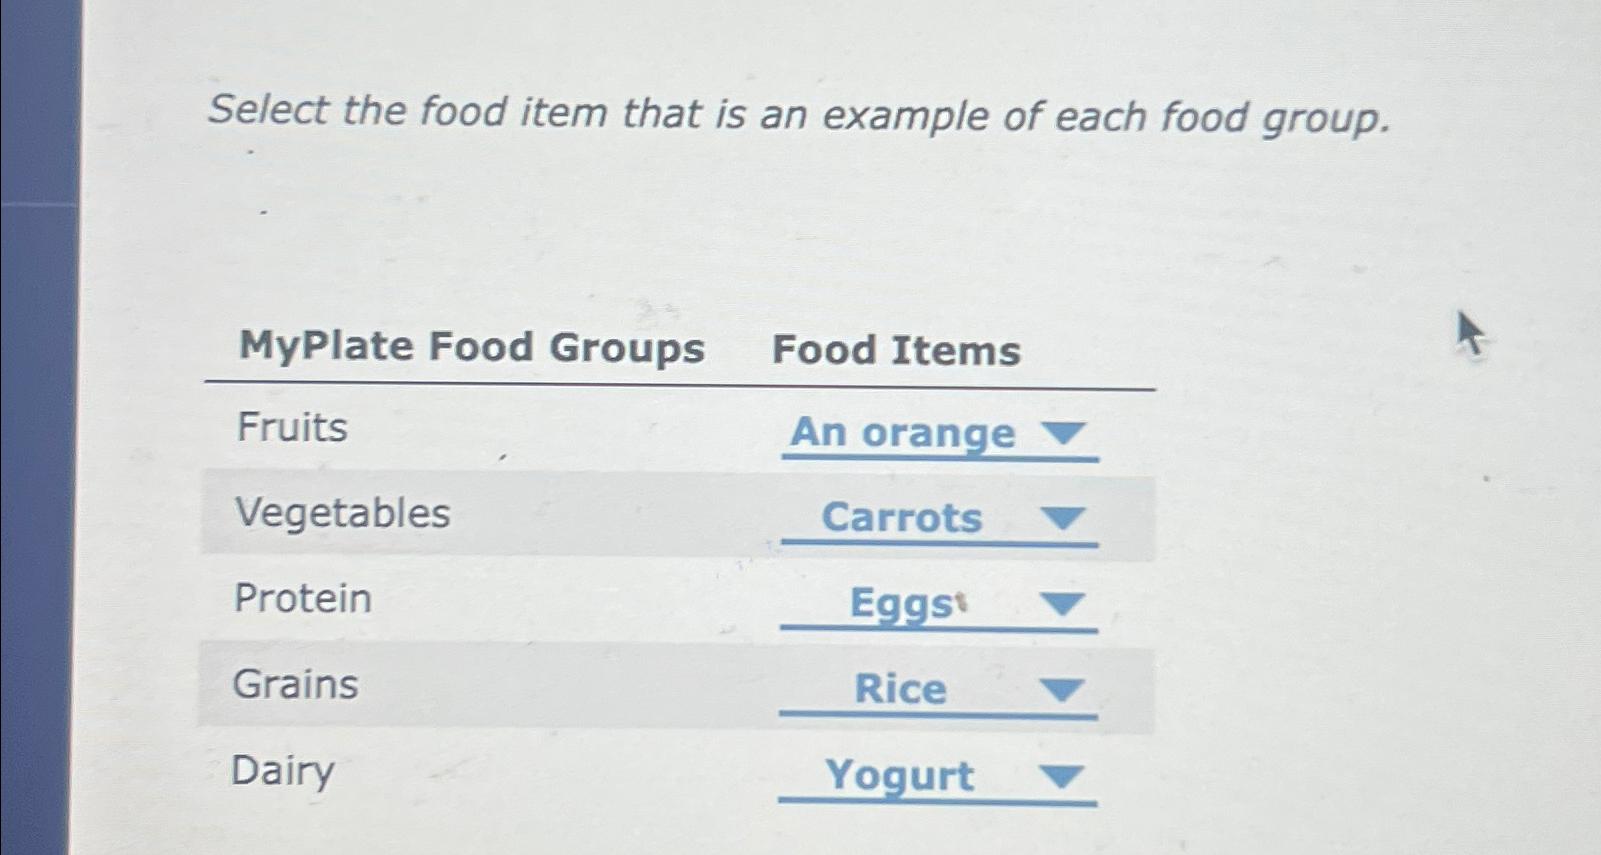Screen dimensions: 1601x855
Task: Click the Dairy row label
Action: tap(284, 771)
